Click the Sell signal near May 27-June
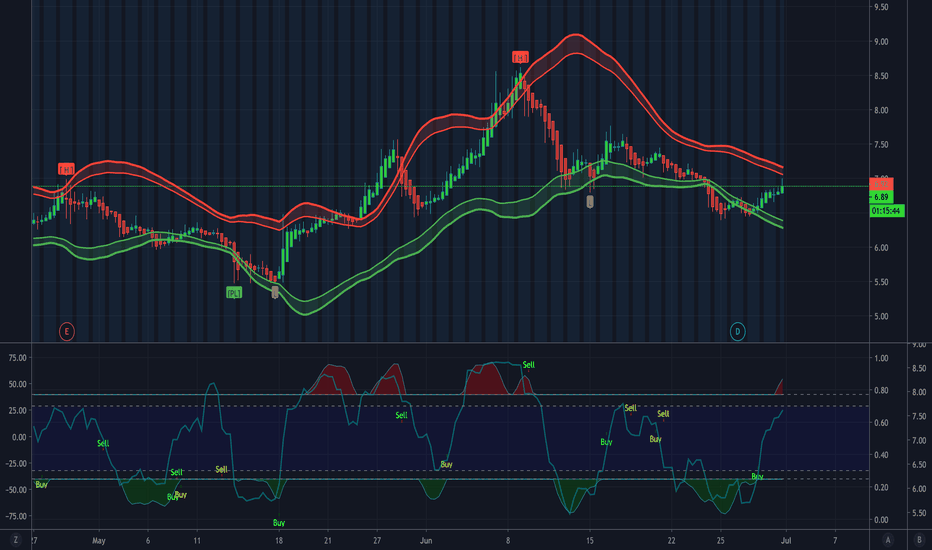This screenshot has height=550, width=932. coord(401,415)
